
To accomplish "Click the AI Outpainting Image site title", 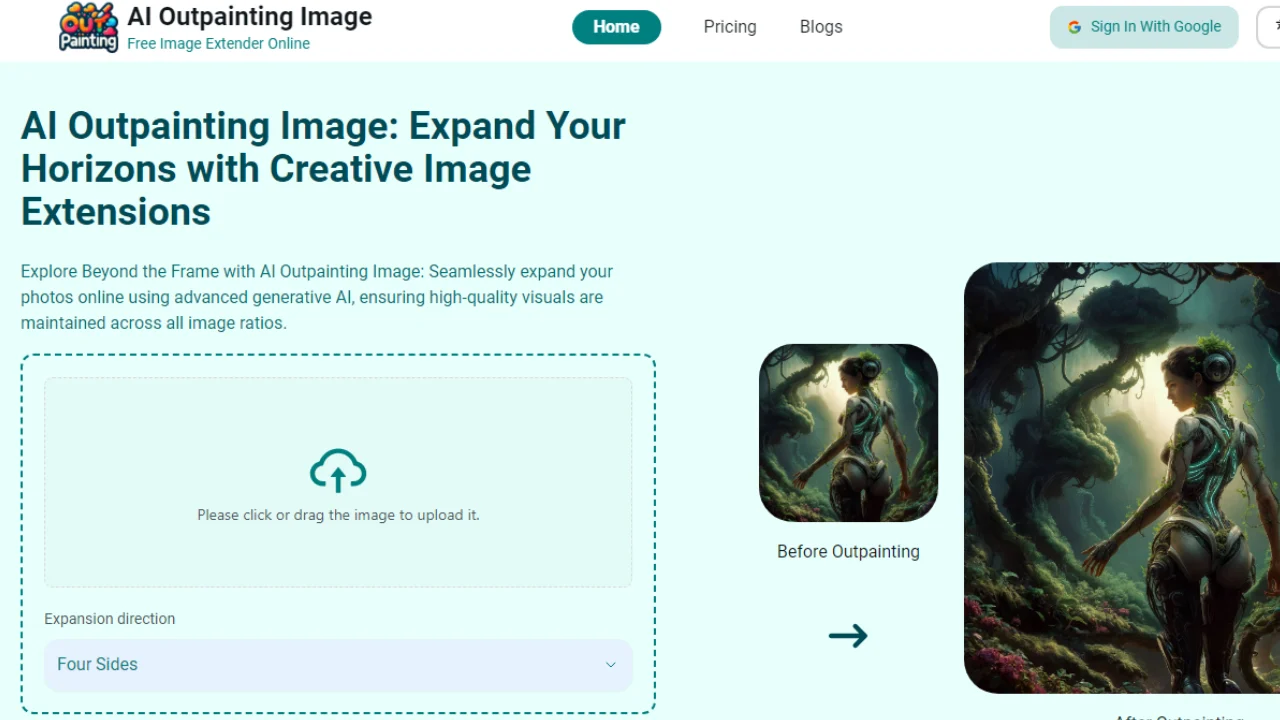I will point(249,16).
